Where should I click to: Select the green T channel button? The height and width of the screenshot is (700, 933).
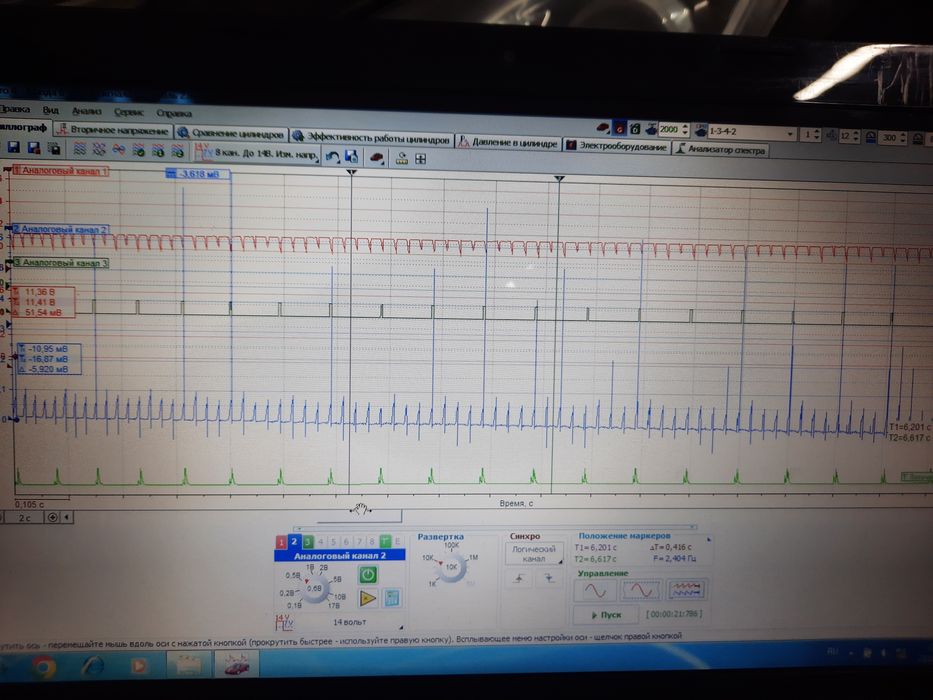385,542
